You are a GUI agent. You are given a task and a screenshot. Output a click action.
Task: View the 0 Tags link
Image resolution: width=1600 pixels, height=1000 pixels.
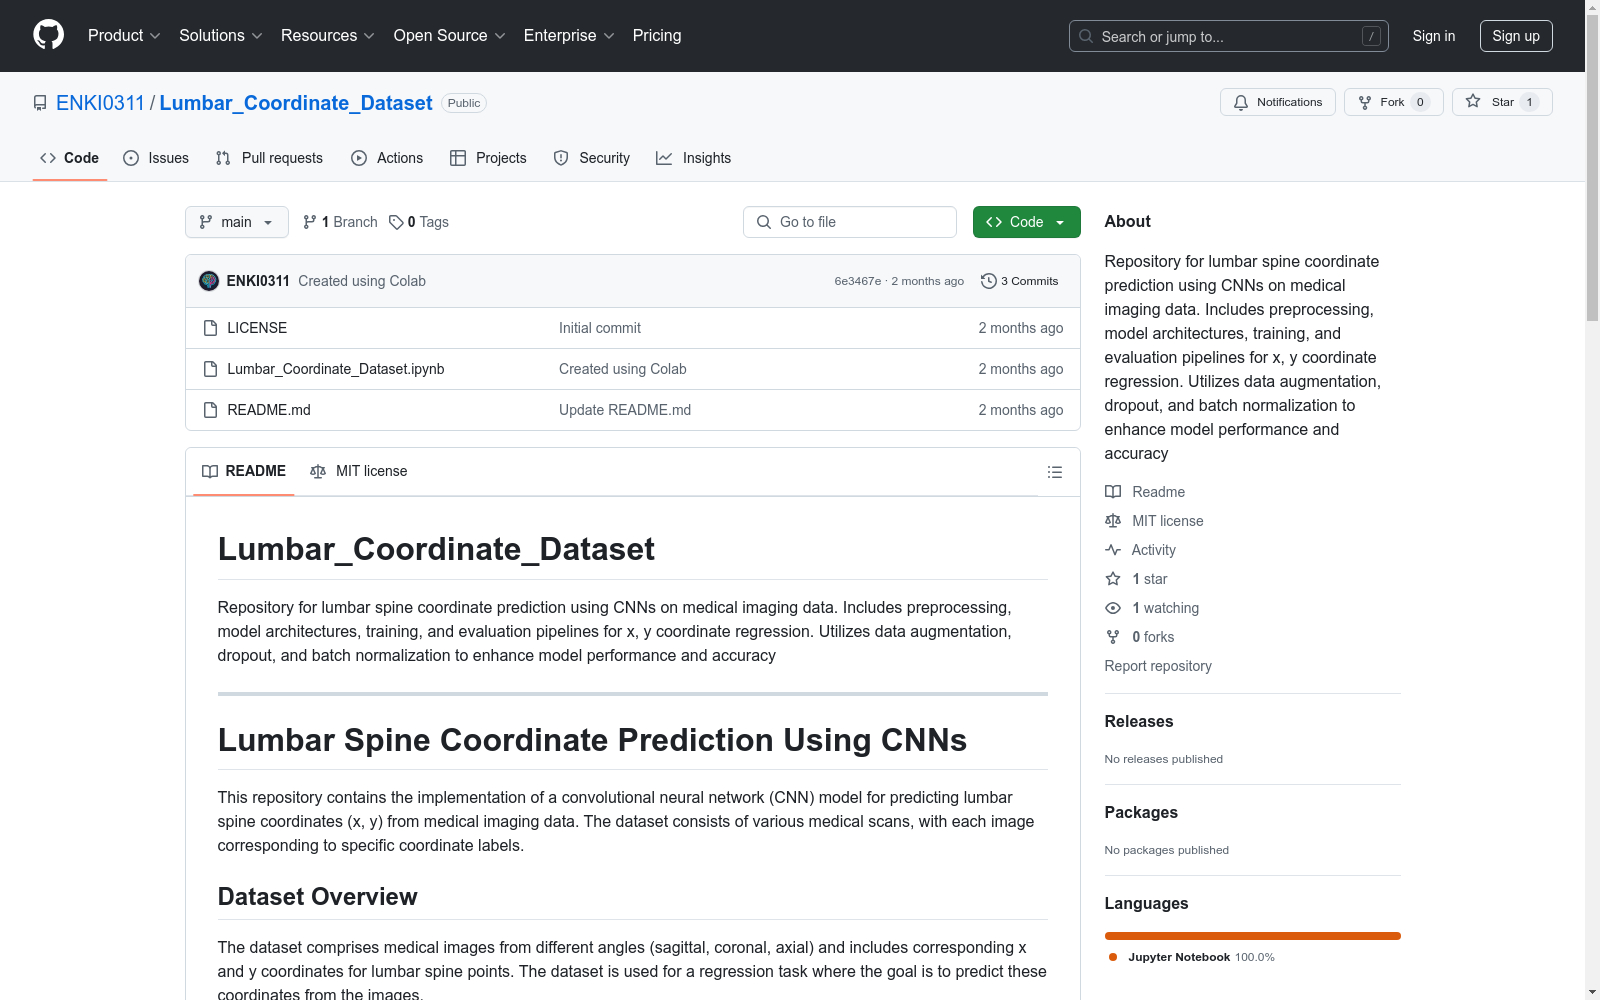click(x=419, y=222)
